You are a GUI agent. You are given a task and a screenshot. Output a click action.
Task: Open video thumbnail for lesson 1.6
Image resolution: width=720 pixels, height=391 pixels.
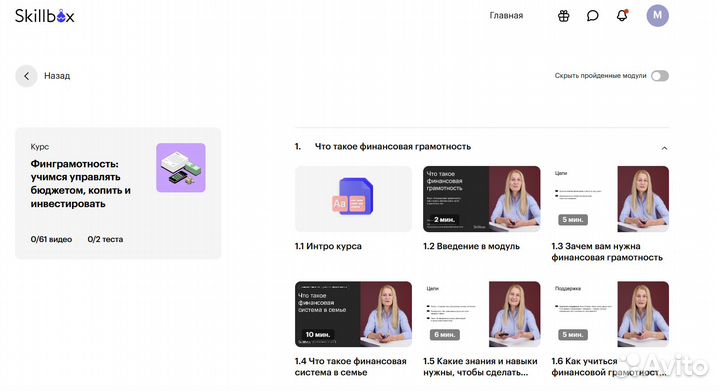[610, 314]
